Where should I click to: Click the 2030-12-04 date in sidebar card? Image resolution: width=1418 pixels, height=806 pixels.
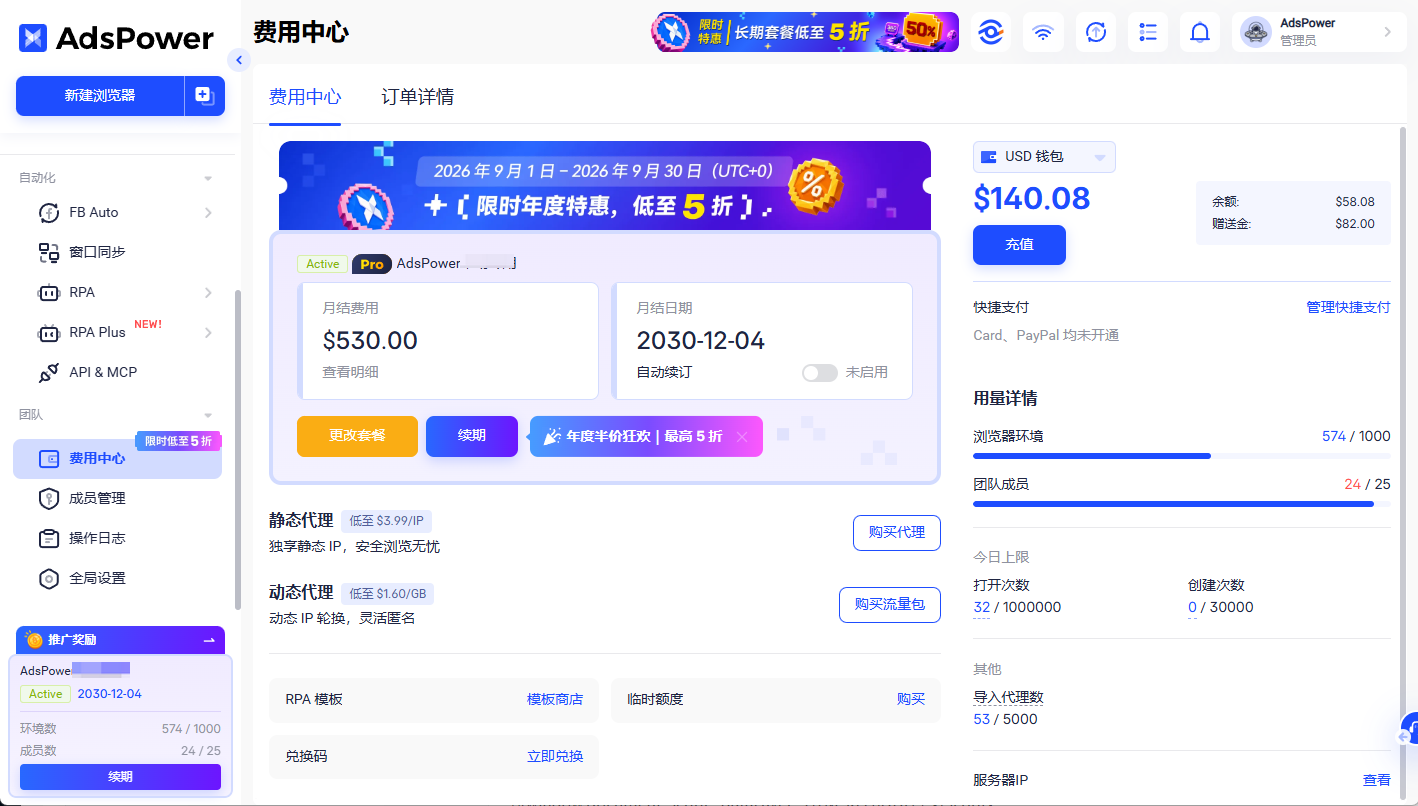coord(110,694)
